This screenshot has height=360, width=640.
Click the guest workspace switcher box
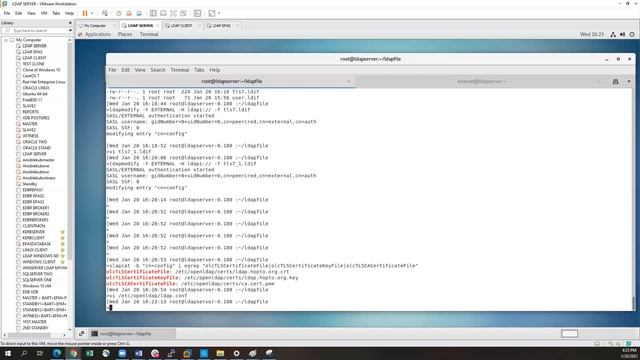click(569, 334)
